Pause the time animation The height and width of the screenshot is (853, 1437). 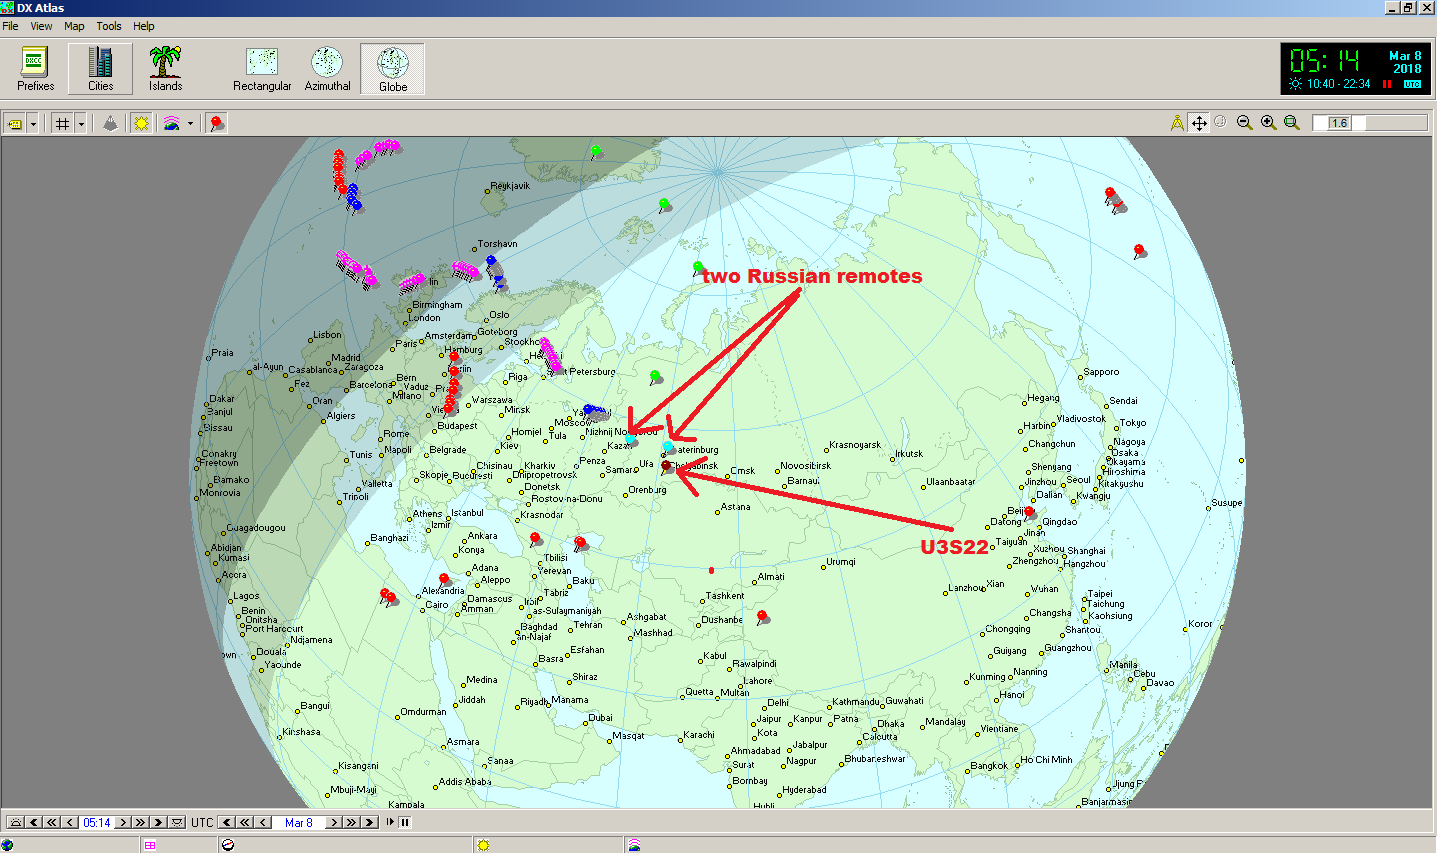pos(405,822)
